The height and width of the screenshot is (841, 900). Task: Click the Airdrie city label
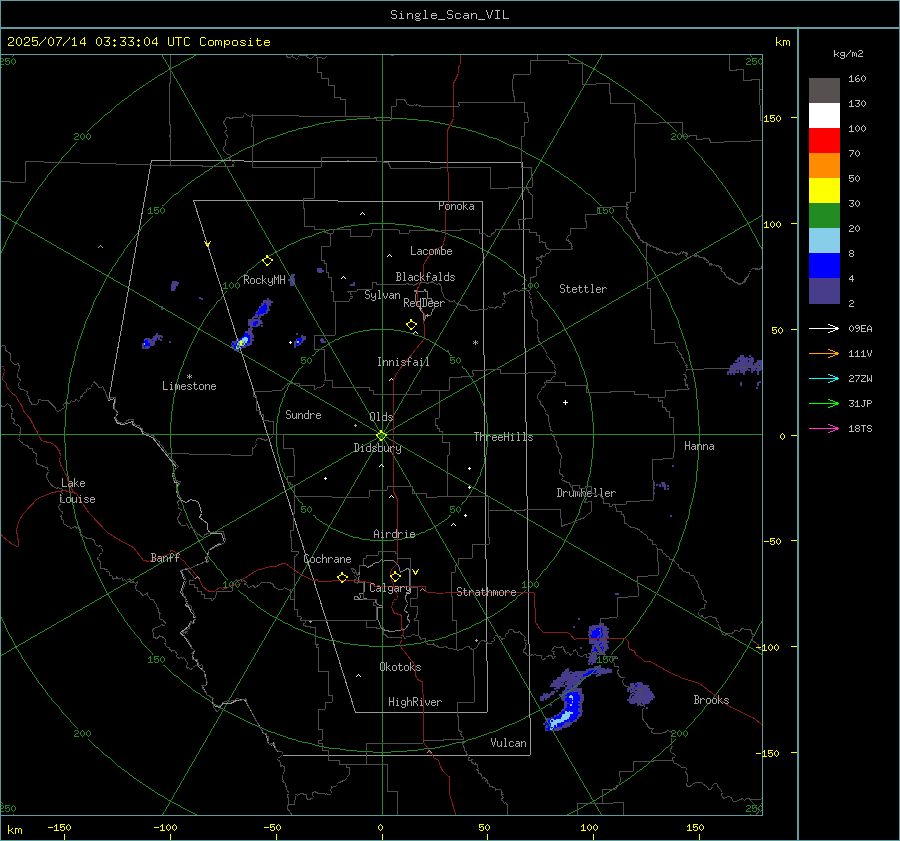point(394,534)
